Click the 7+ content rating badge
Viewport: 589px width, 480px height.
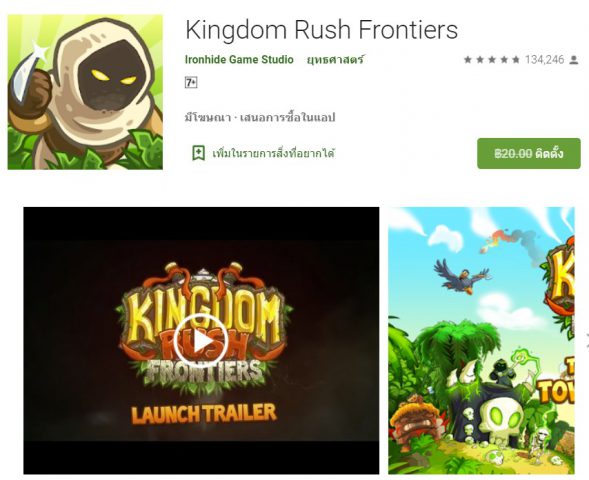pos(191,82)
